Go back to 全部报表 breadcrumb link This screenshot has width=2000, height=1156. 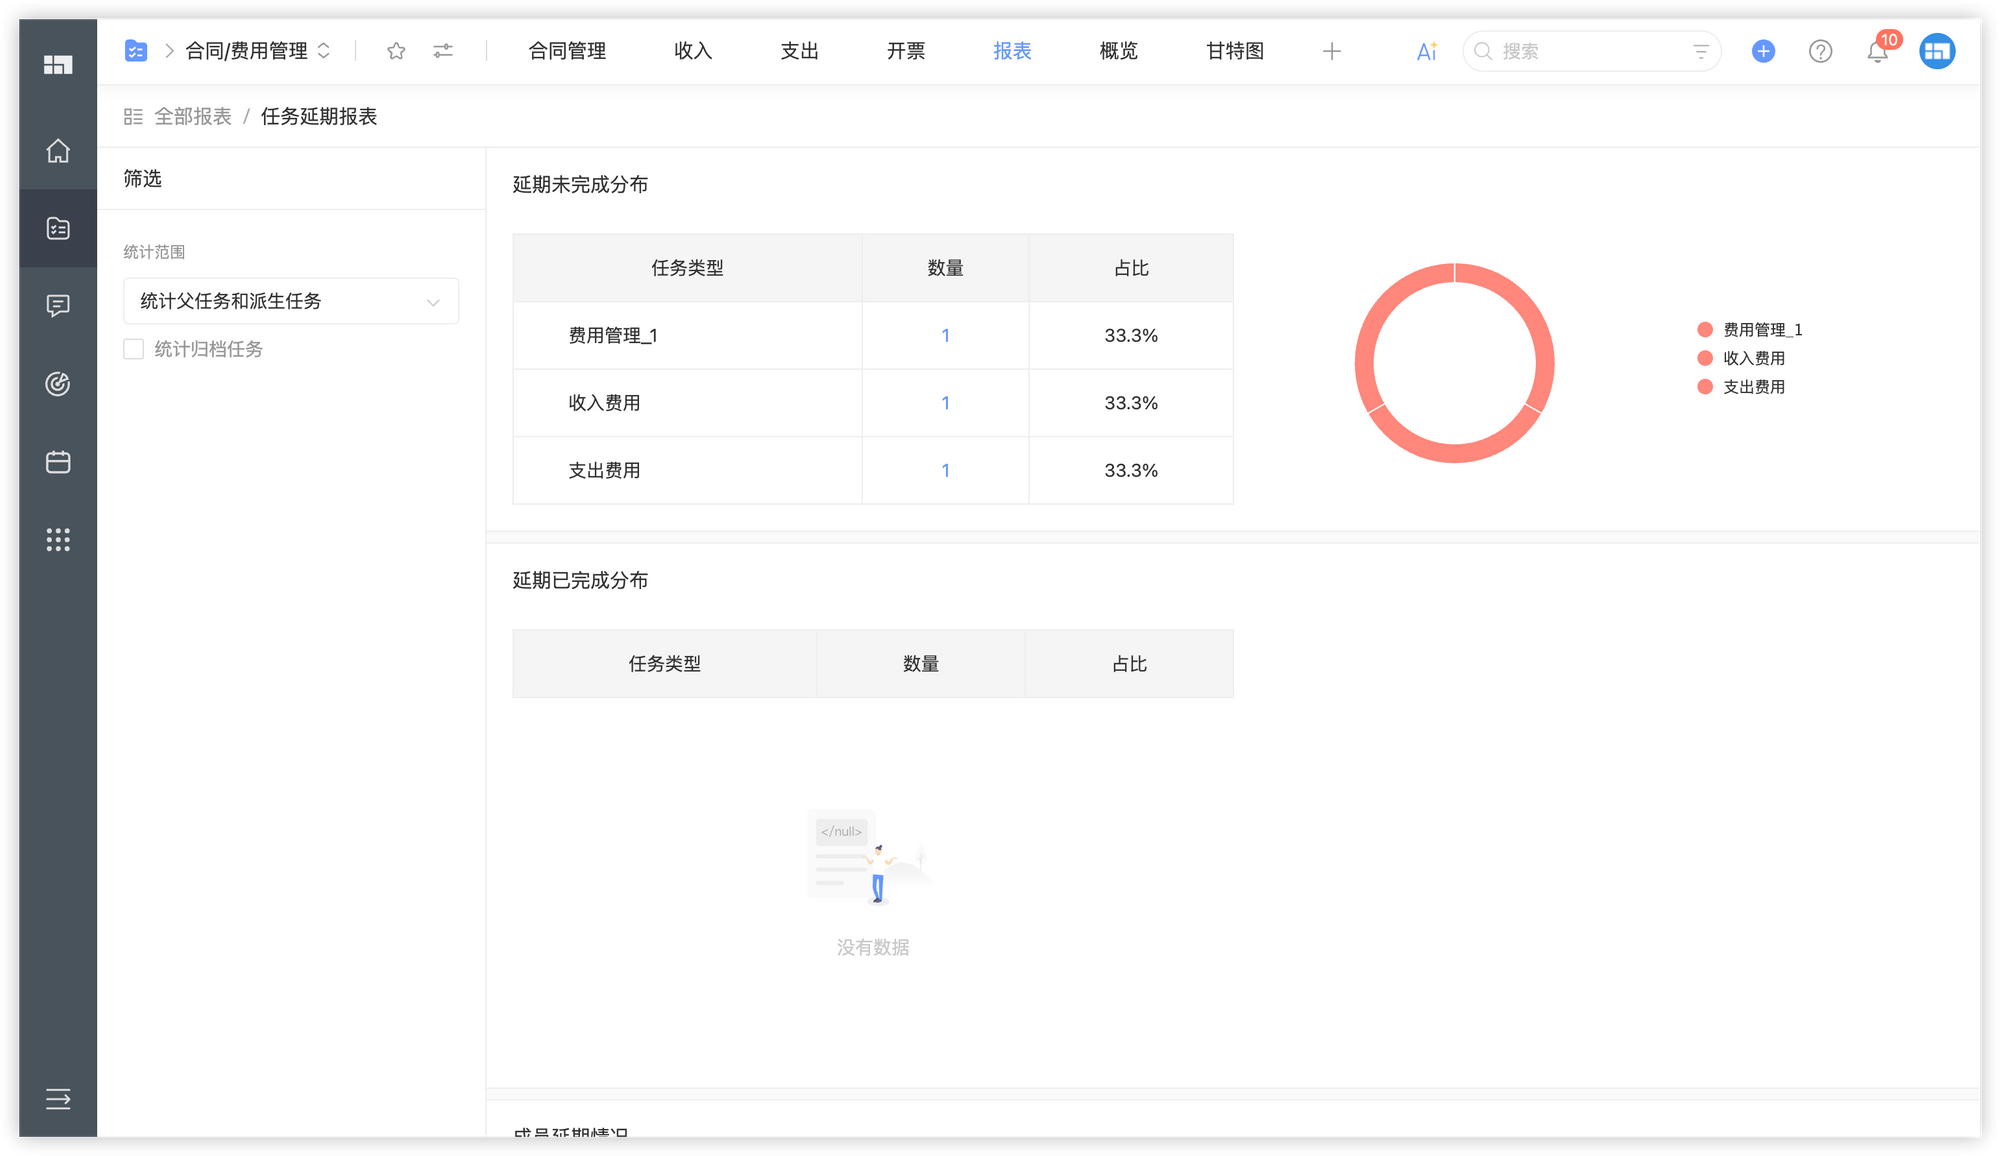click(192, 117)
